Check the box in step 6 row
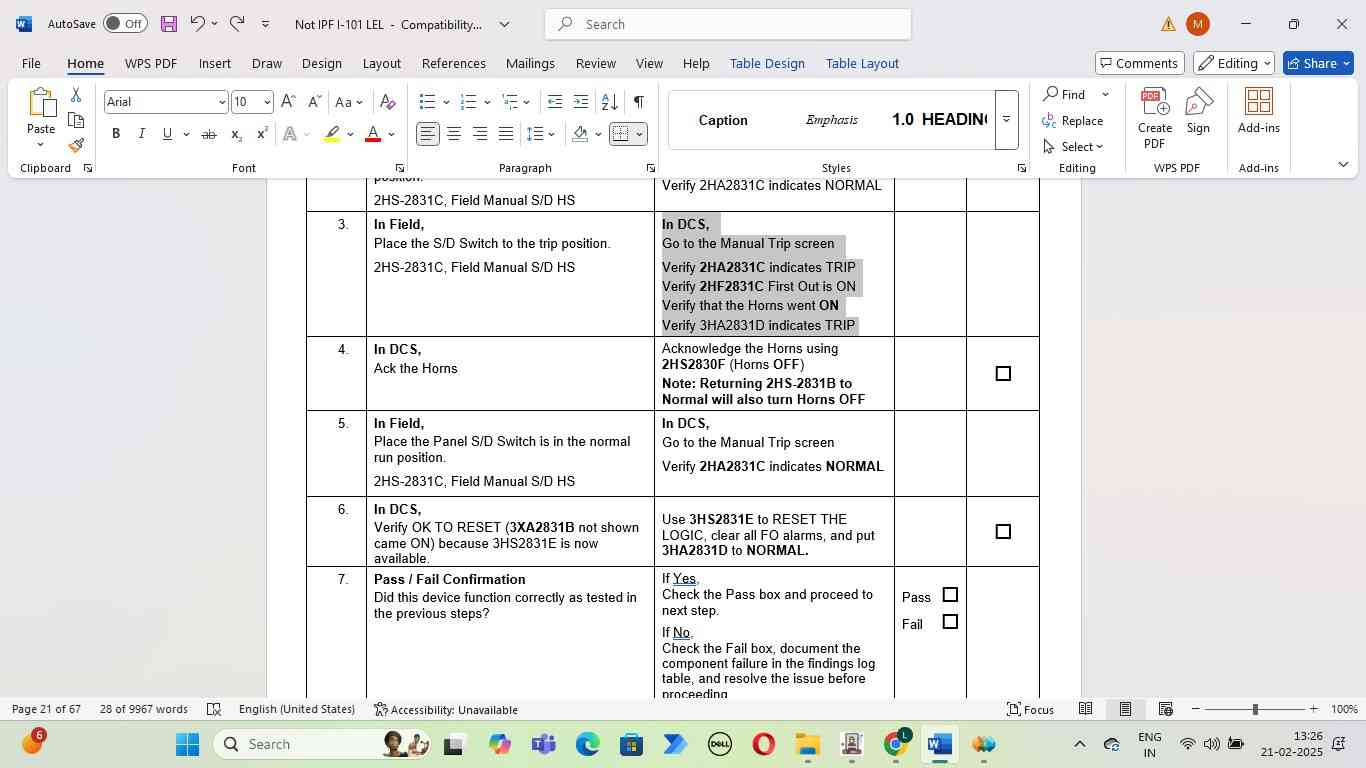This screenshot has width=1366, height=768. point(1003,532)
